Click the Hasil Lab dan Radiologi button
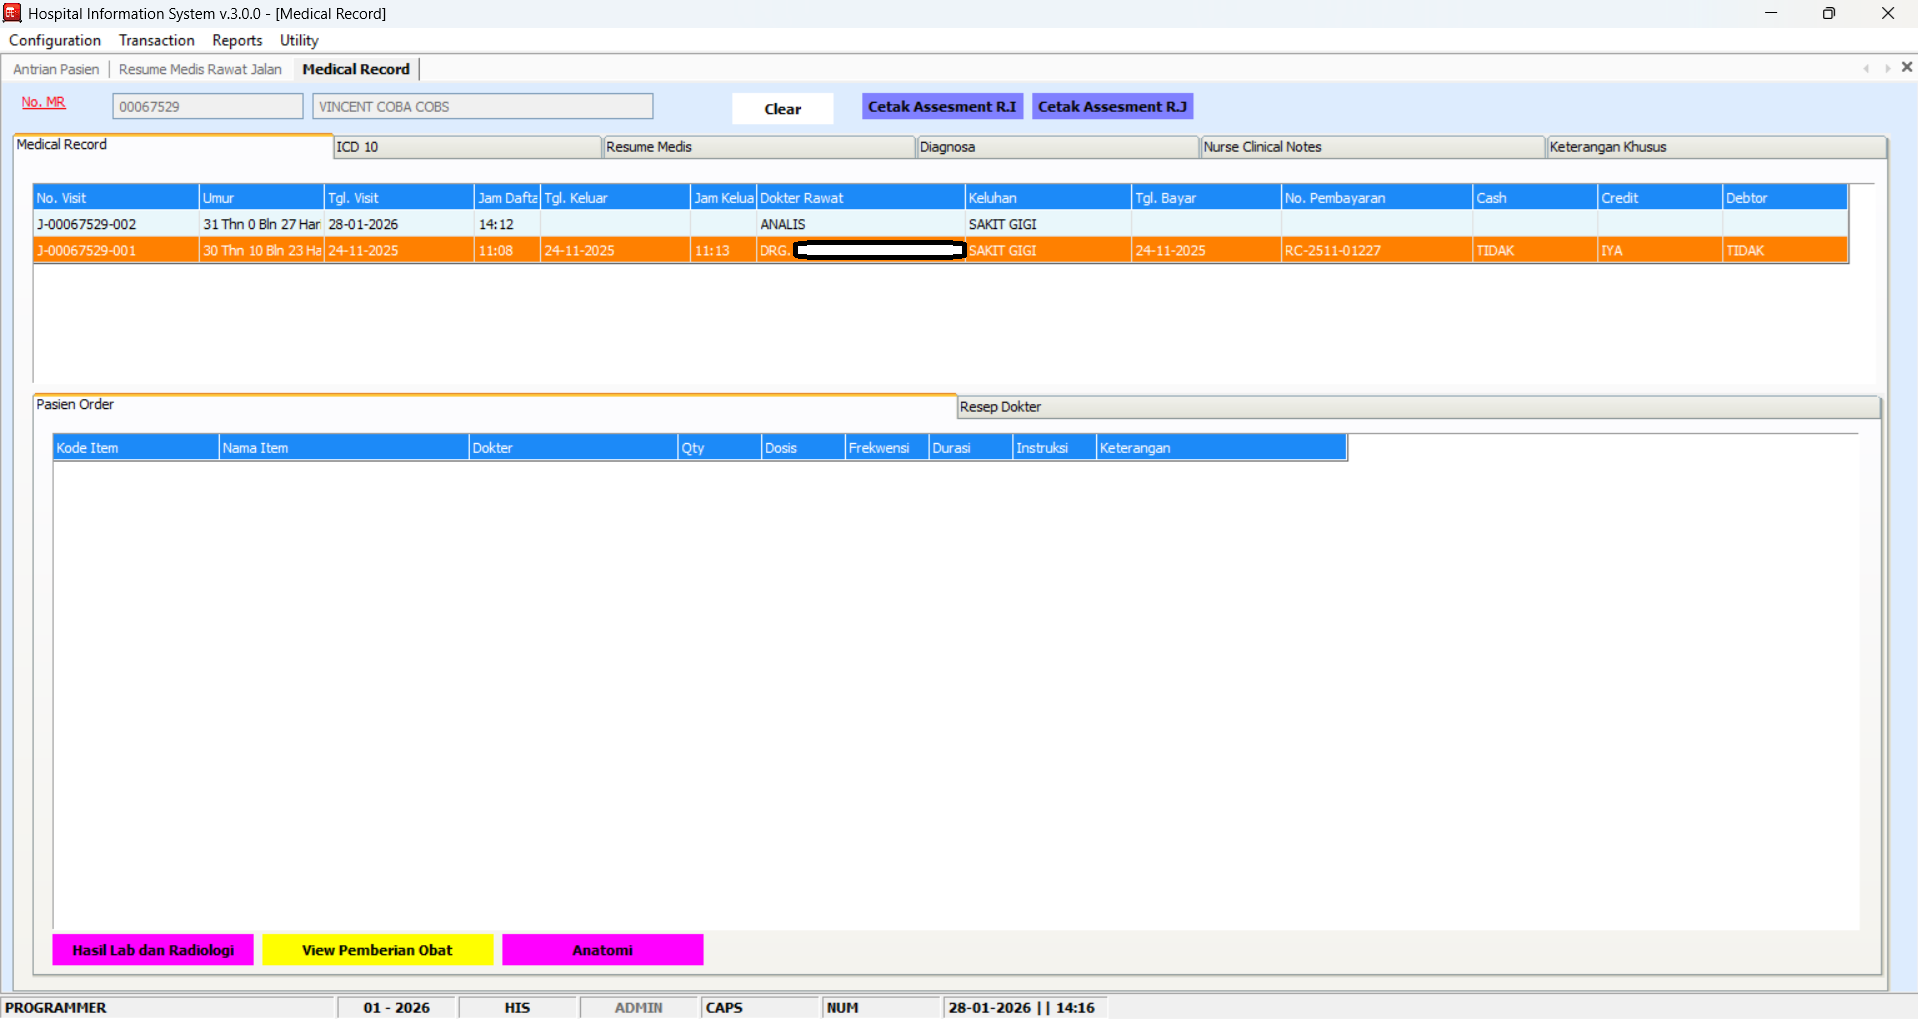1920x1019 pixels. pyautogui.click(x=153, y=950)
